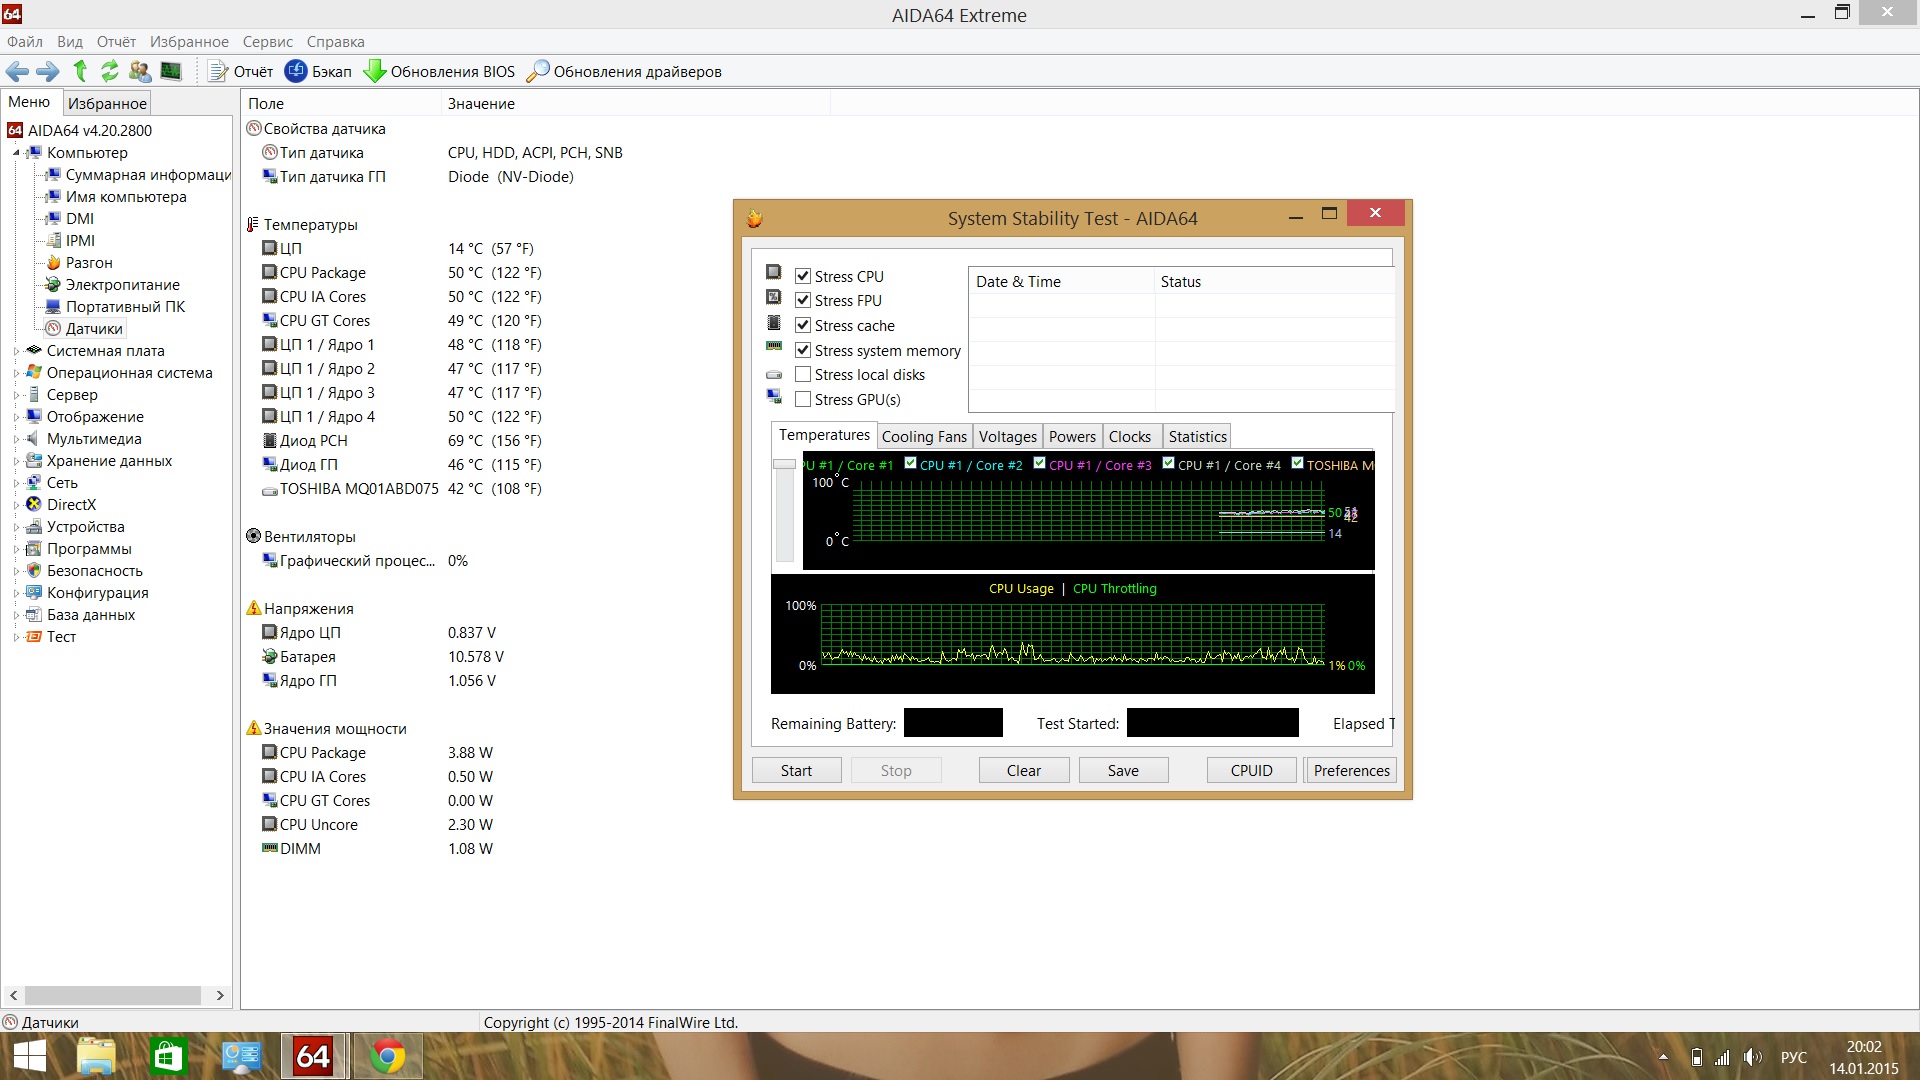Click the CPUID button
Image resolution: width=1920 pixels, height=1080 pixels.
1251,771
